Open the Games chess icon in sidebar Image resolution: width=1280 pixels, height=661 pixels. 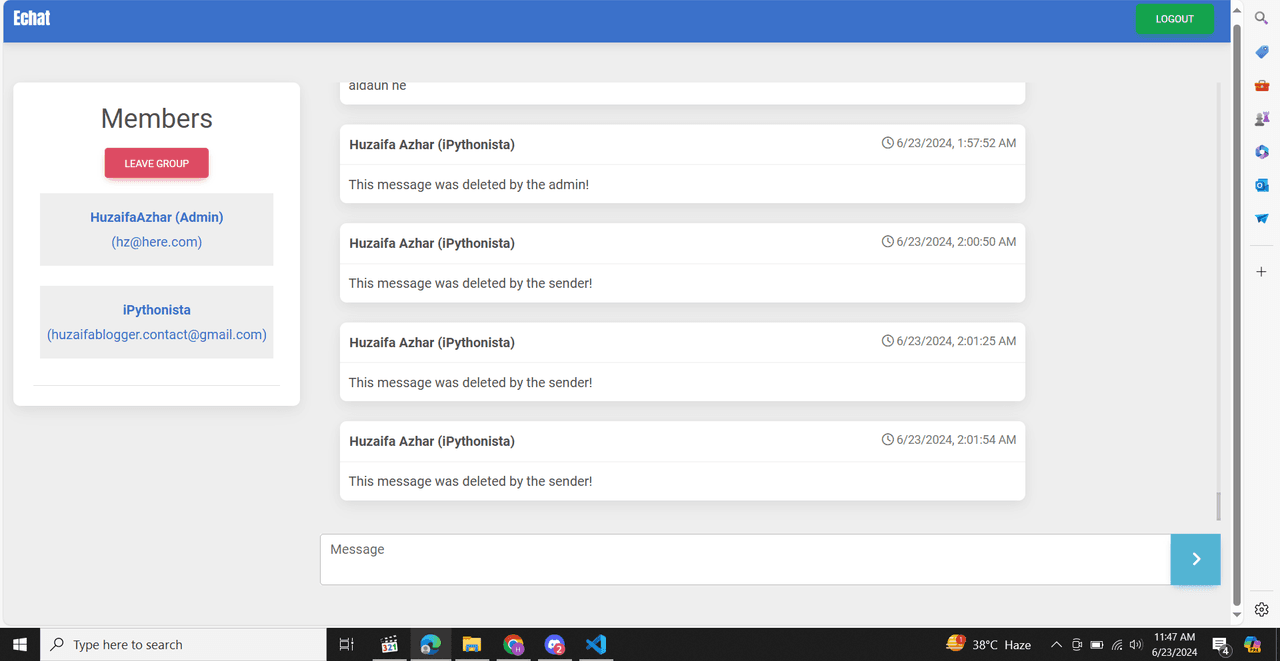1262,119
